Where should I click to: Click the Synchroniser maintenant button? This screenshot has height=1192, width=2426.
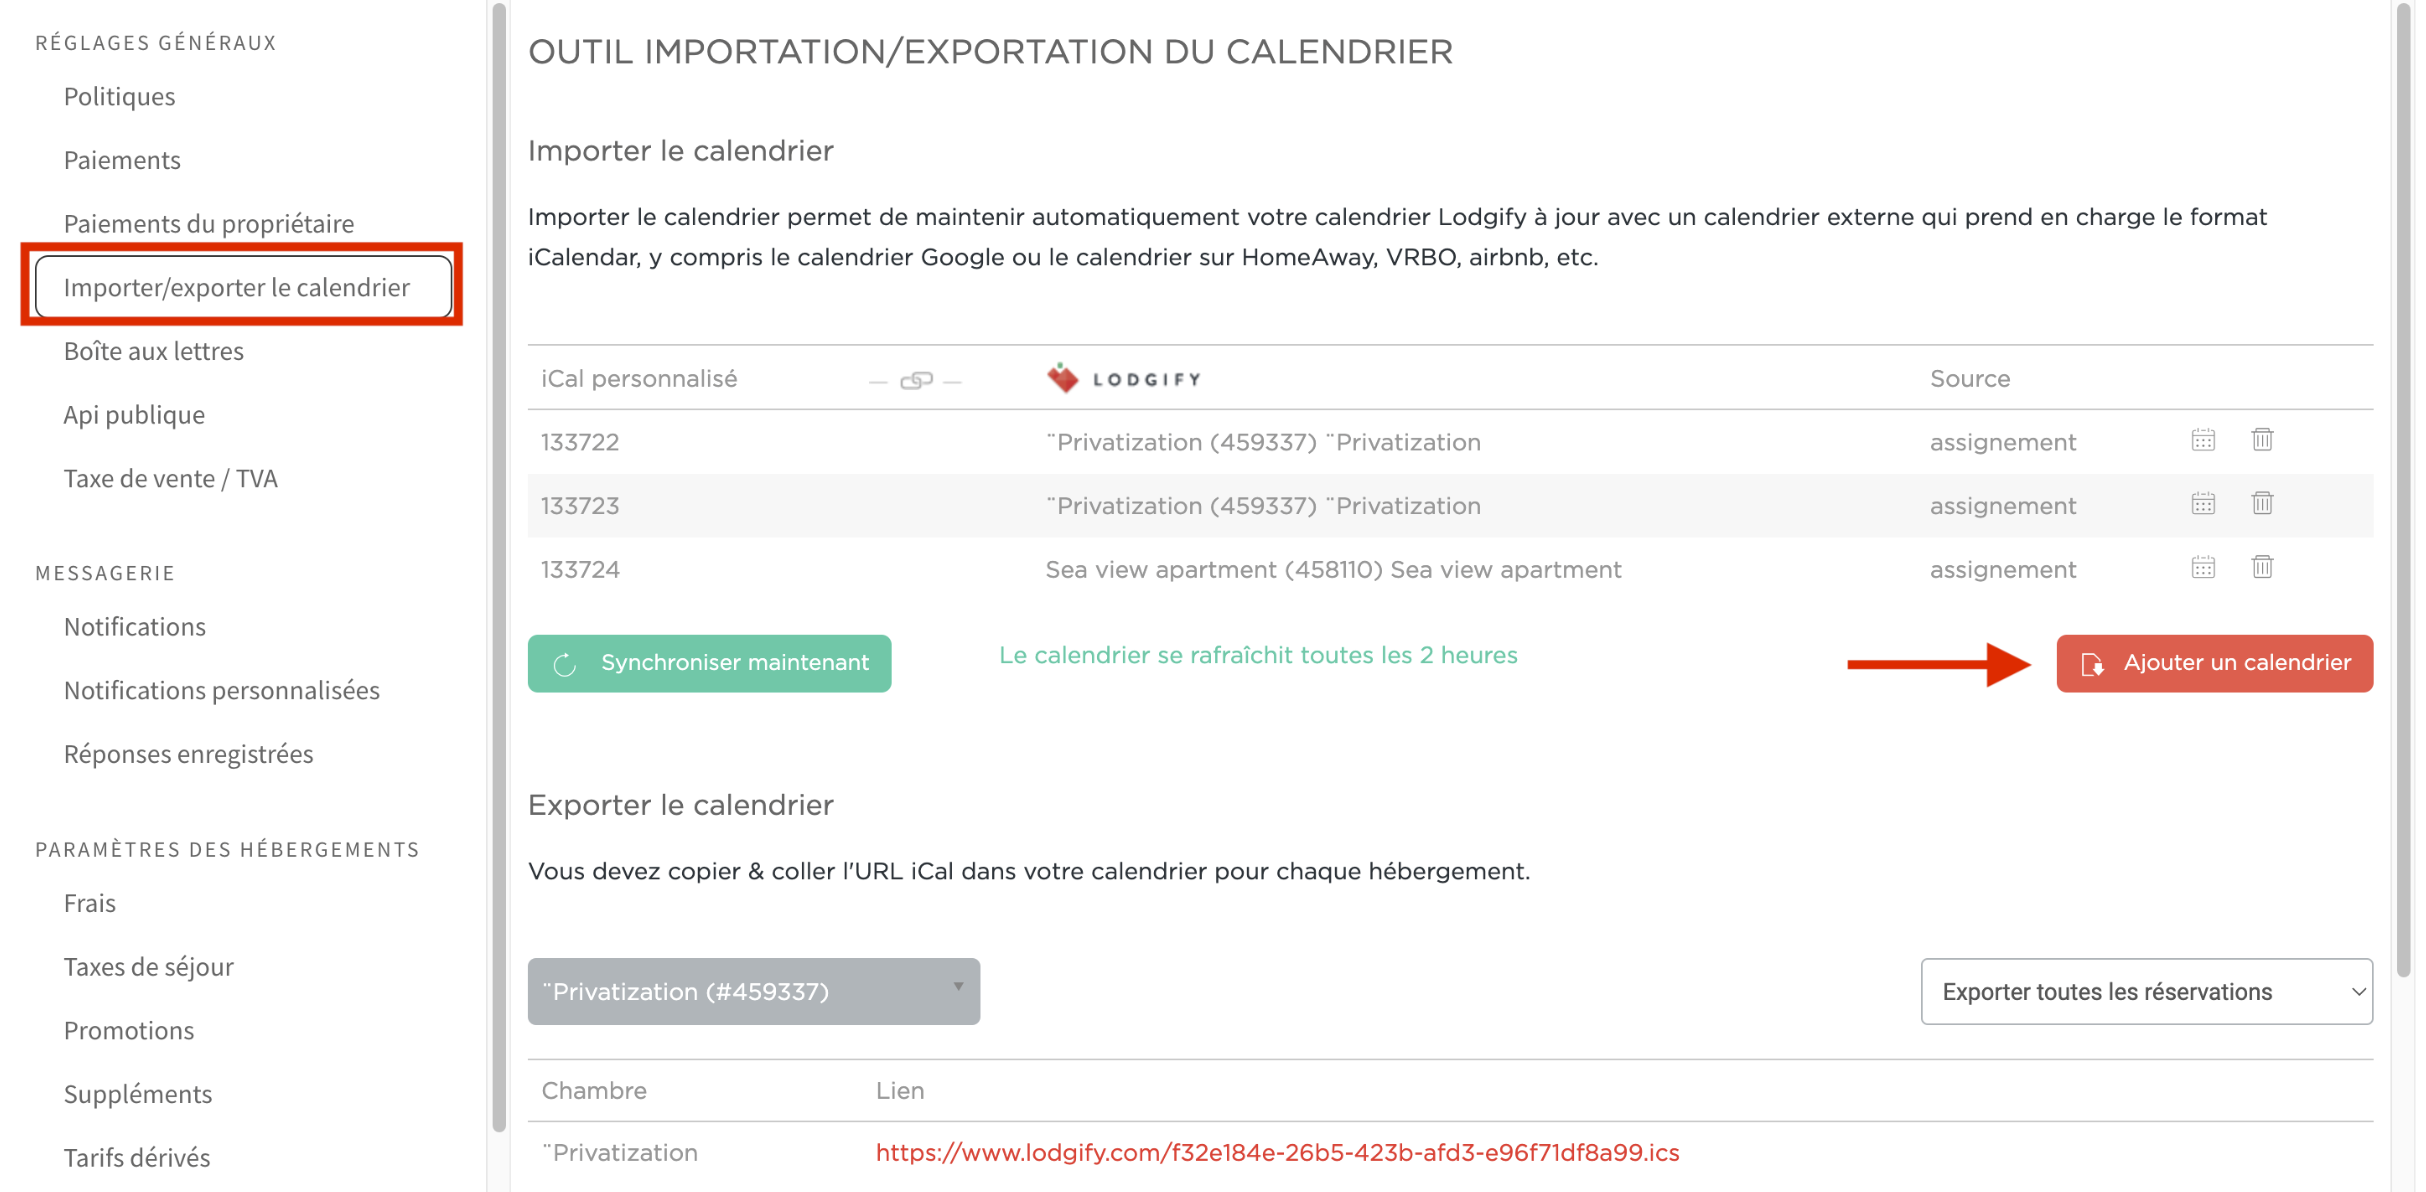(708, 663)
